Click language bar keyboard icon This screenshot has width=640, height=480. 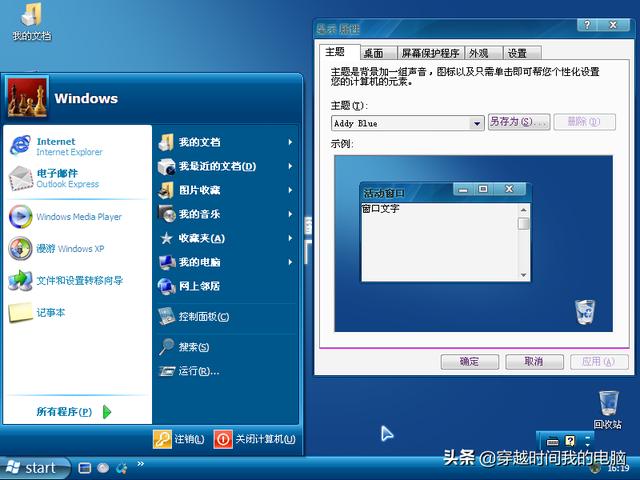[552, 441]
